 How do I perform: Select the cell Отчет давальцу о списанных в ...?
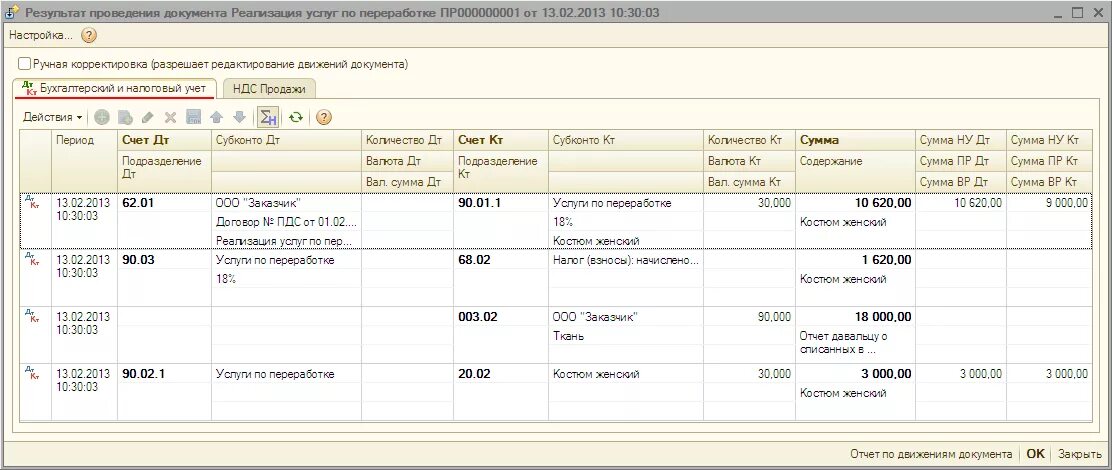(855, 342)
